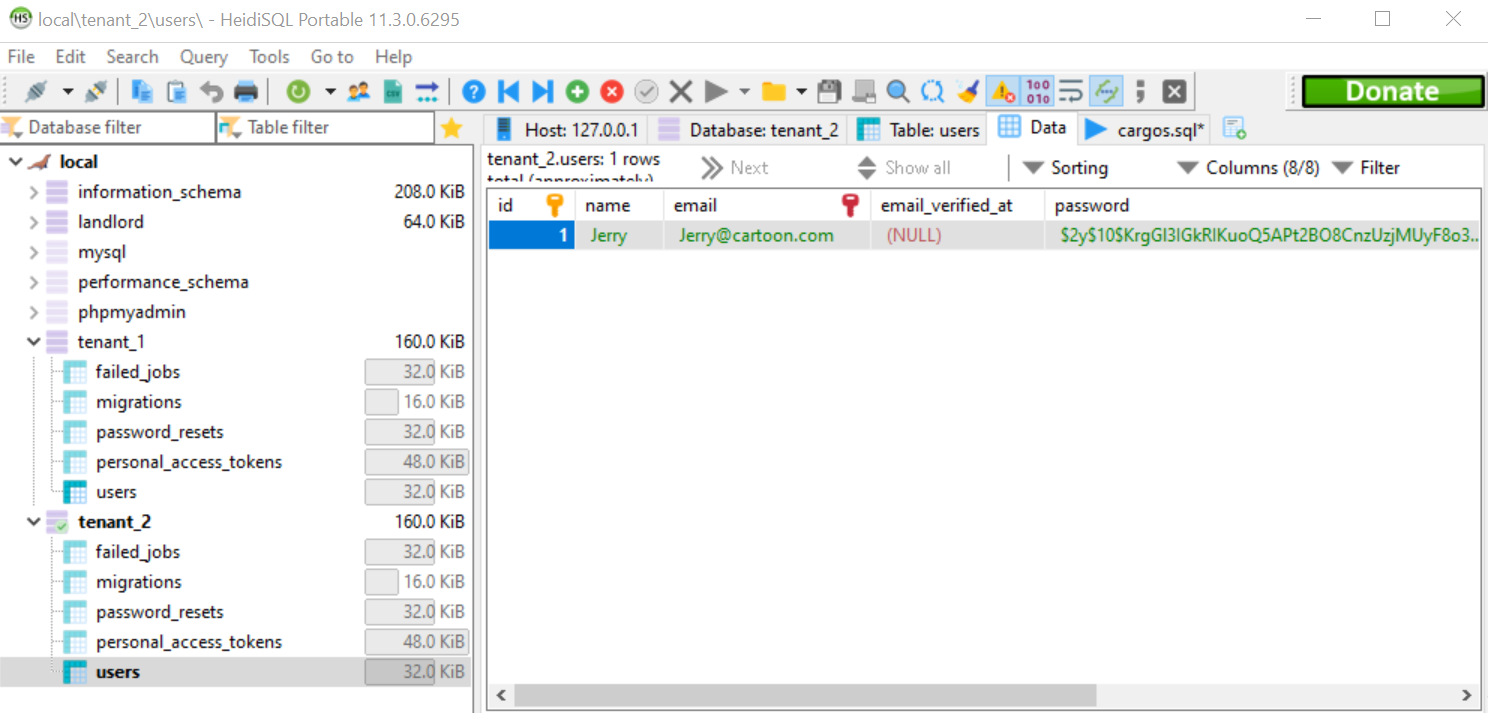Expand the landlord database node
Screen dimensions: 1488x713
pyautogui.click(x=34, y=222)
